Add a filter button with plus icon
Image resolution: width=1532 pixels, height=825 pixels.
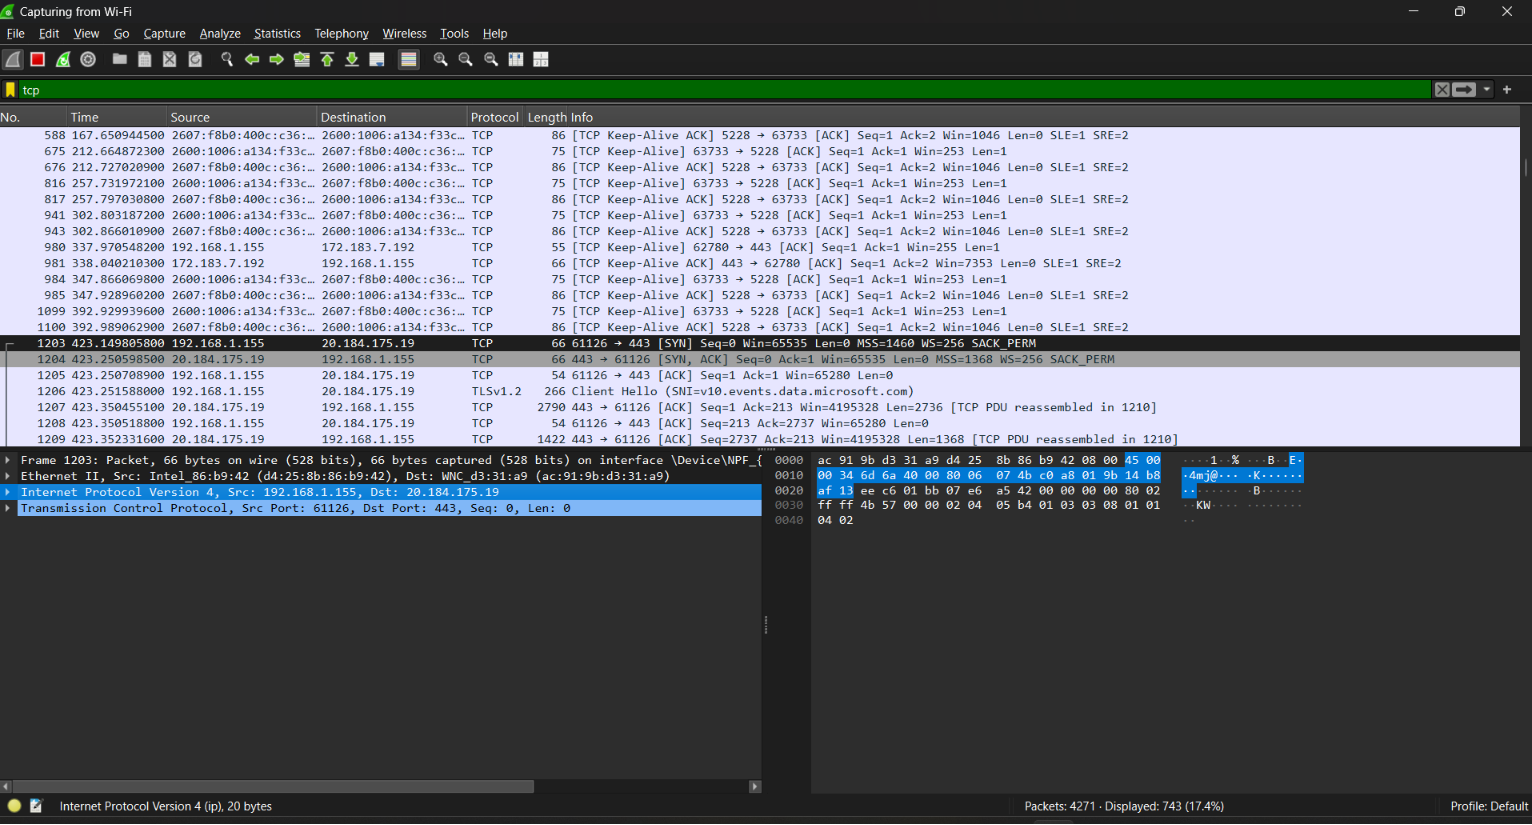(1507, 90)
